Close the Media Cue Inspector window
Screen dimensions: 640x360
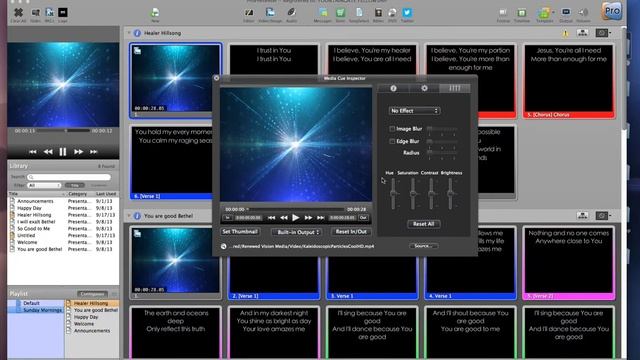click(216, 78)
